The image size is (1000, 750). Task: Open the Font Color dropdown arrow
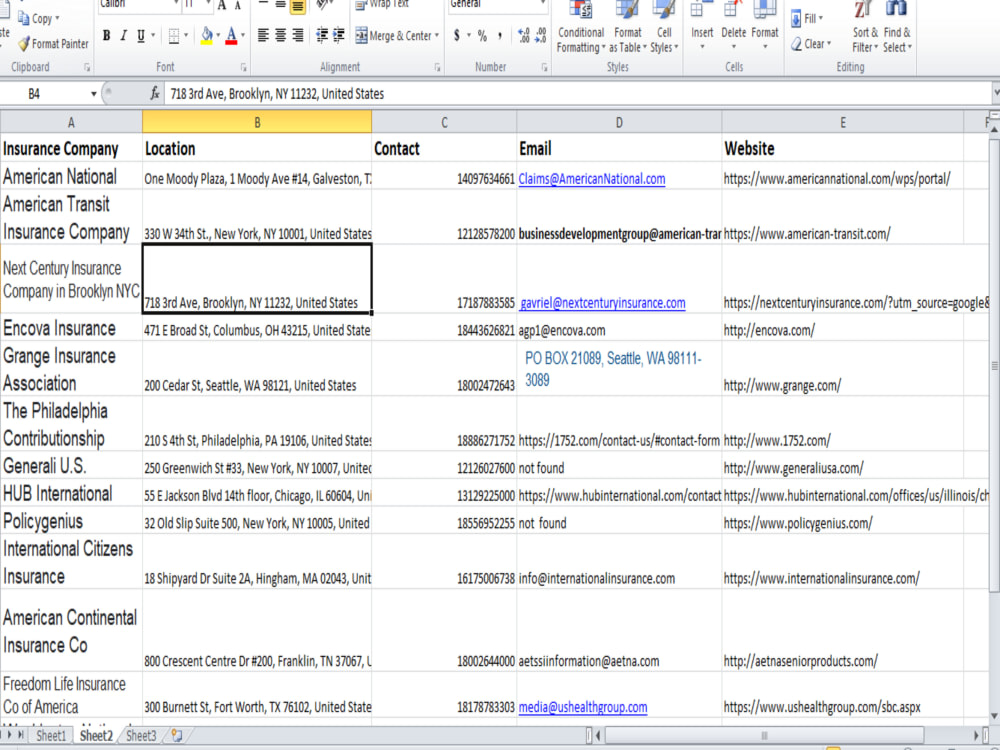click(243, 36)
